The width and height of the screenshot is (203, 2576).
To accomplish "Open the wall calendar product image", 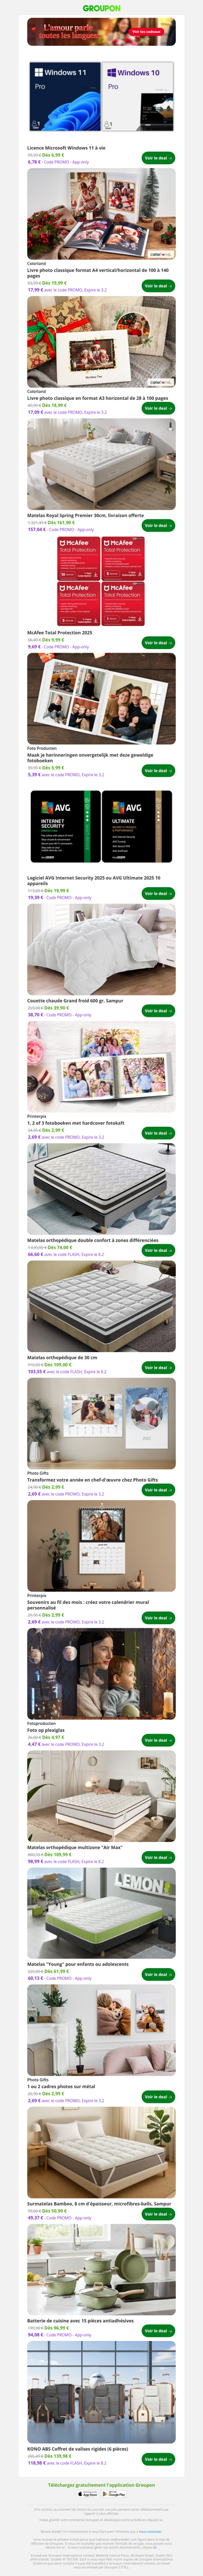I will pyautogui.click(x=101, y=1547).
